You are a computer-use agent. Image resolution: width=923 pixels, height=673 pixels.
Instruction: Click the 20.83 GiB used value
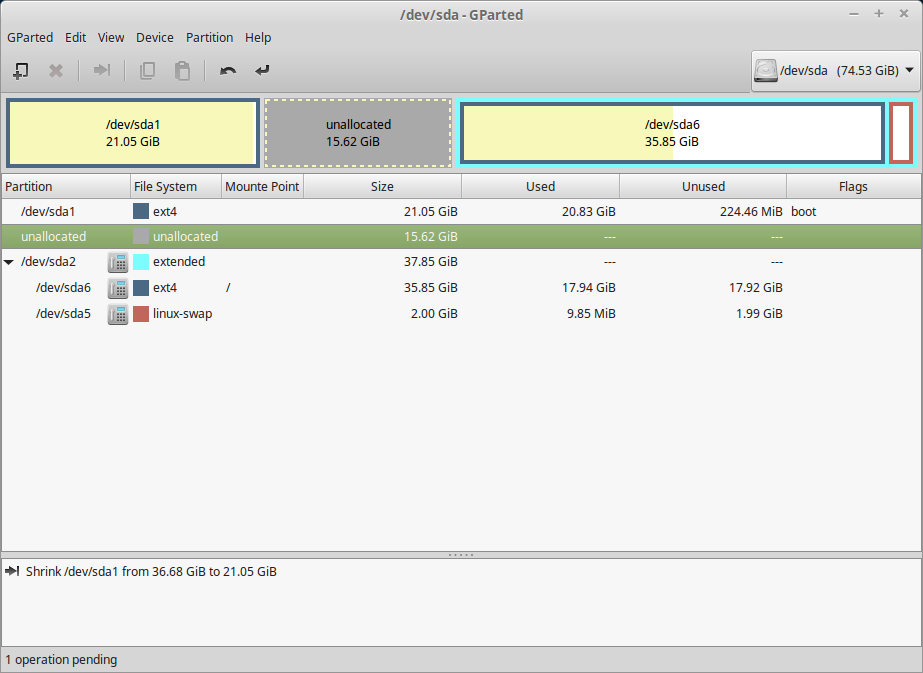(x=589, y=212)
